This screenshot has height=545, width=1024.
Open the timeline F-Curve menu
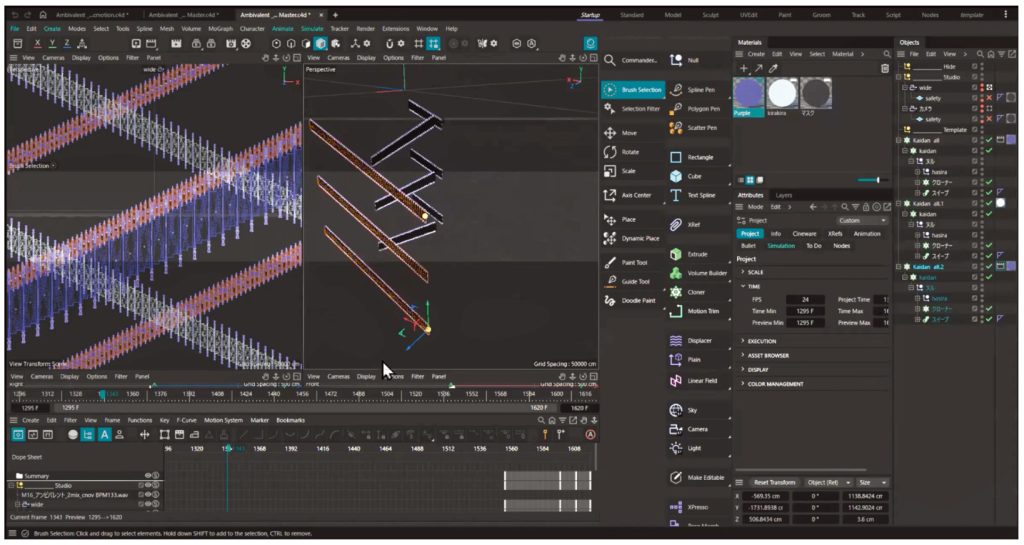186,420
